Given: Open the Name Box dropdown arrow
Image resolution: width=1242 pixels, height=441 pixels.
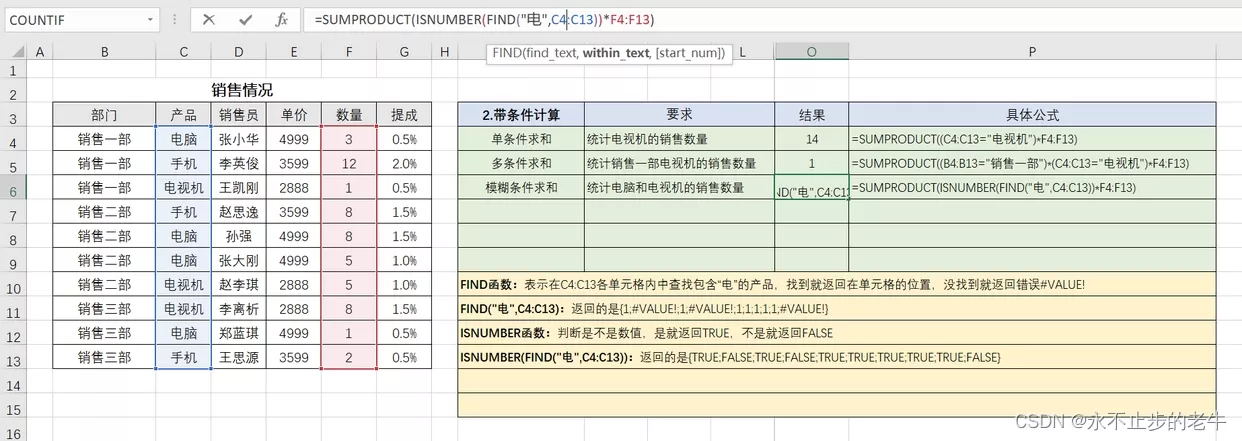Looking at the screenshot, I should [x=150, y=19].
